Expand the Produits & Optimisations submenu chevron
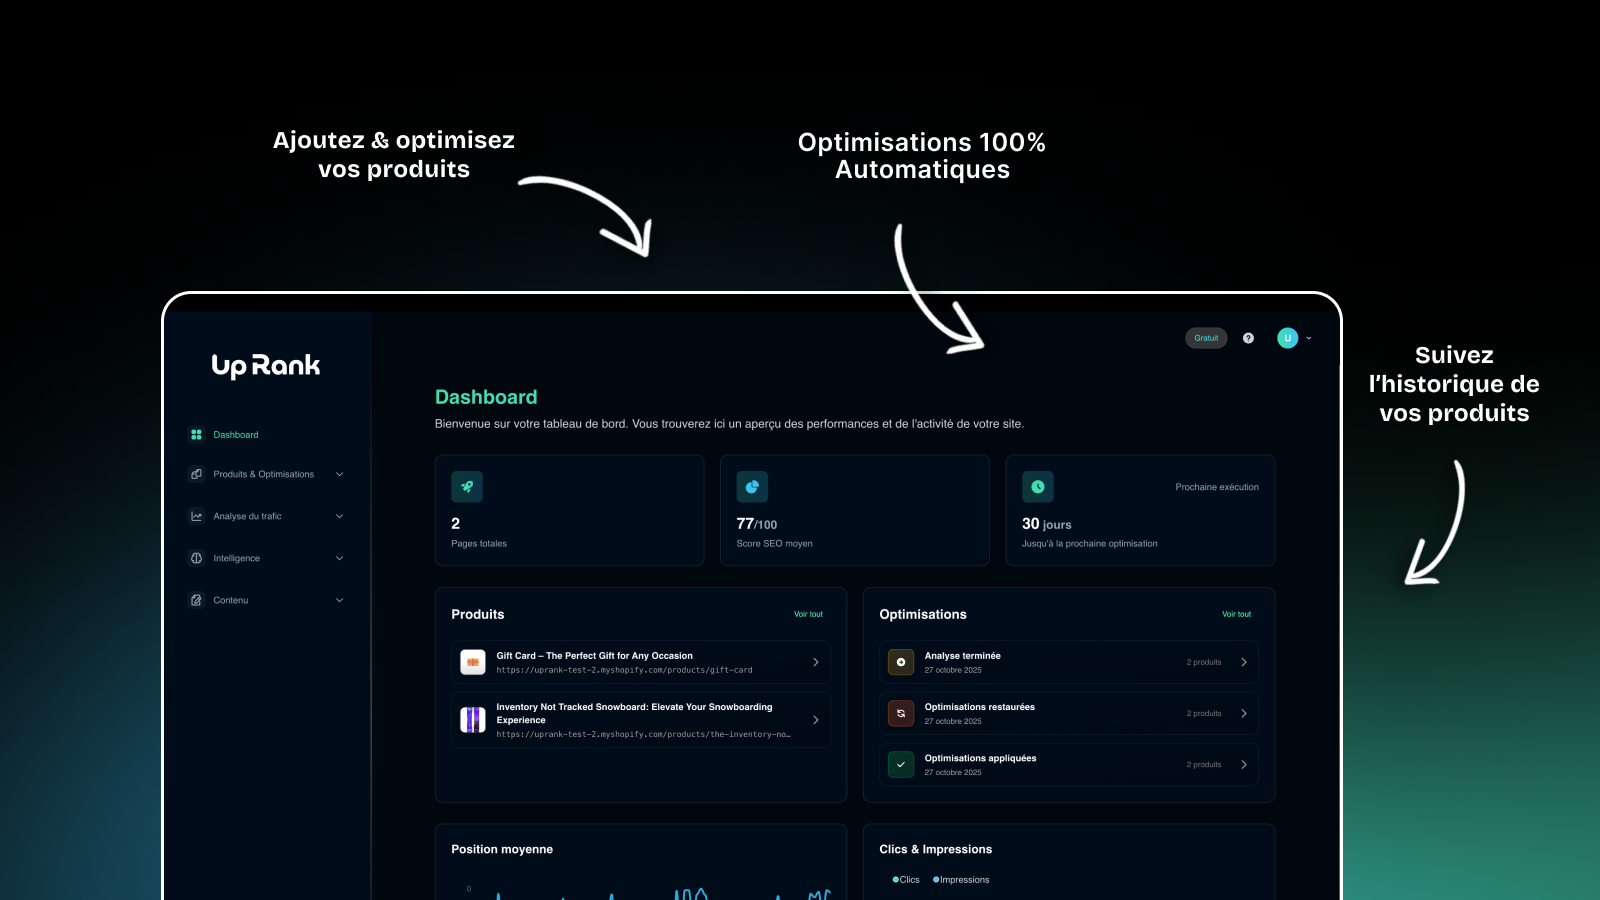This screenshot has height=900, width=1600. tap(339, 474)
